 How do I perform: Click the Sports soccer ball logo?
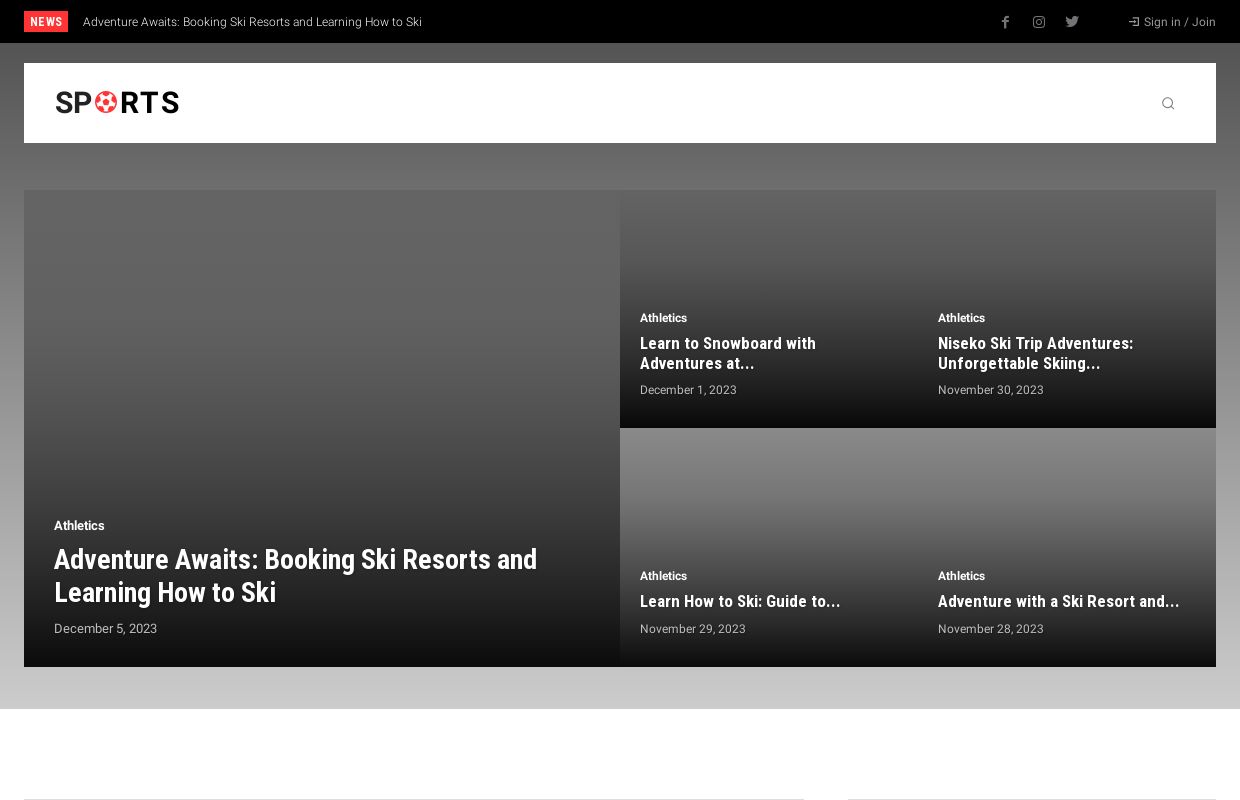tap(117, 103)
